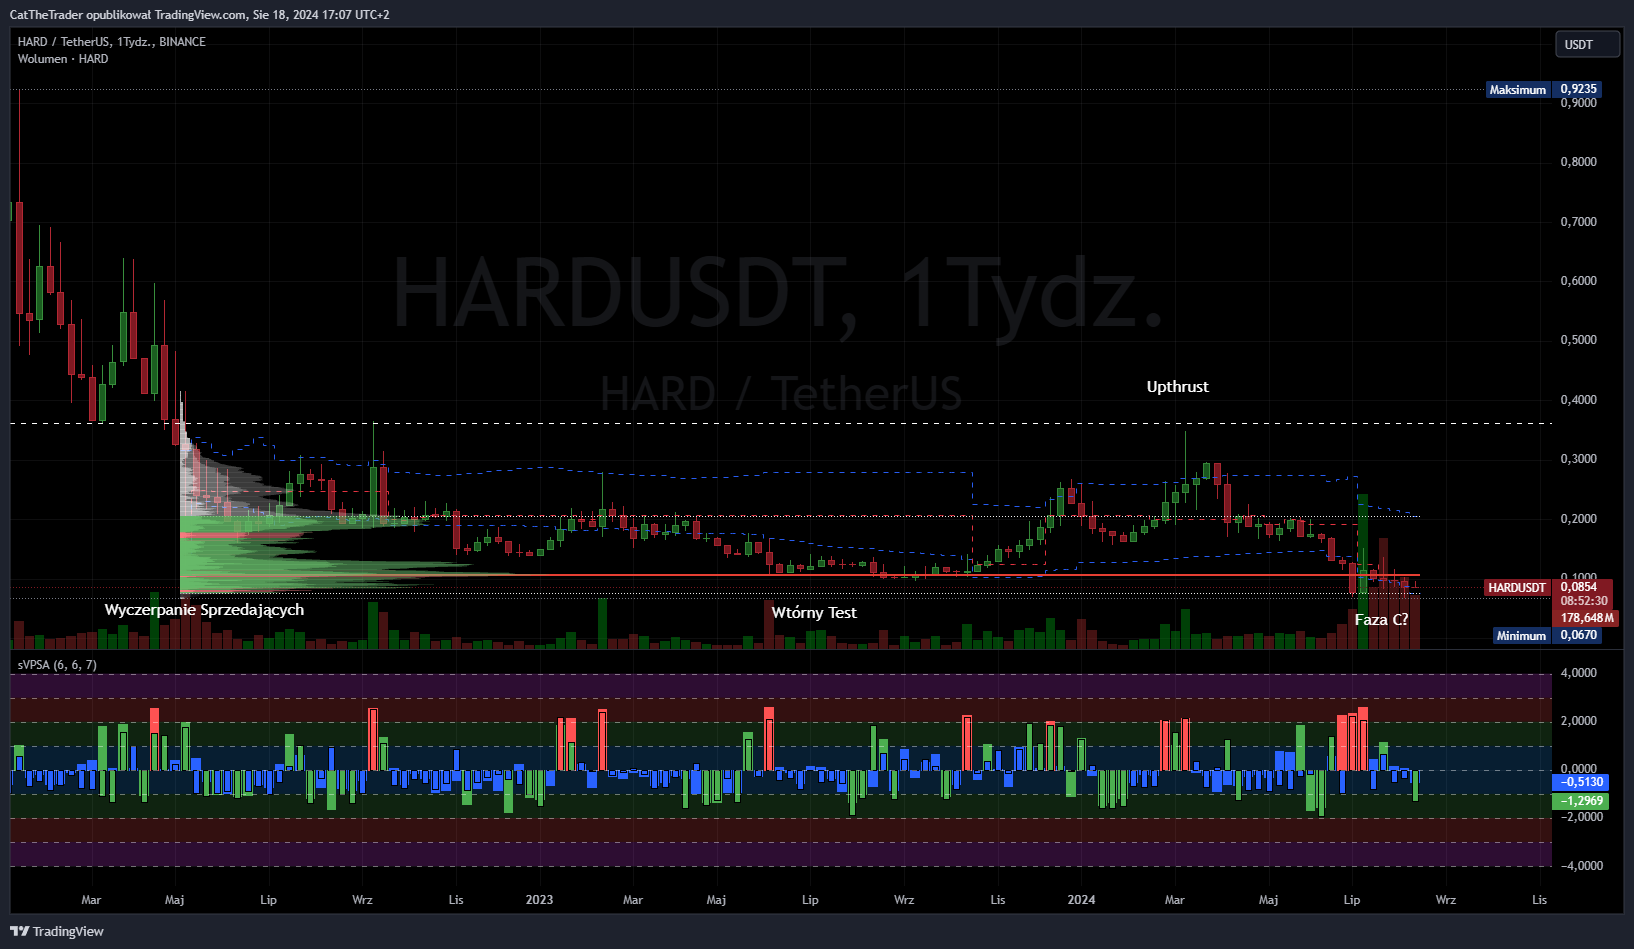Click the Maksimum price label

[x=1517, y=90]
